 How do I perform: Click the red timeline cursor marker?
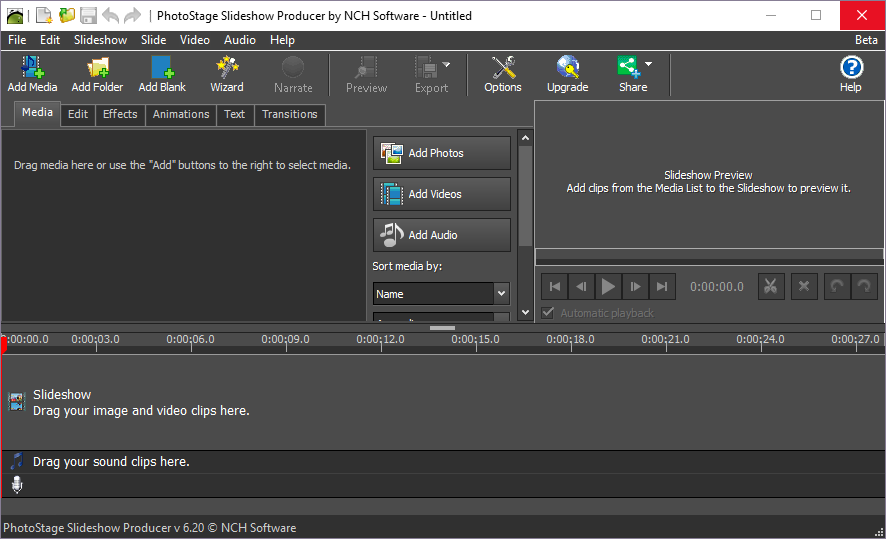(4, 345)
